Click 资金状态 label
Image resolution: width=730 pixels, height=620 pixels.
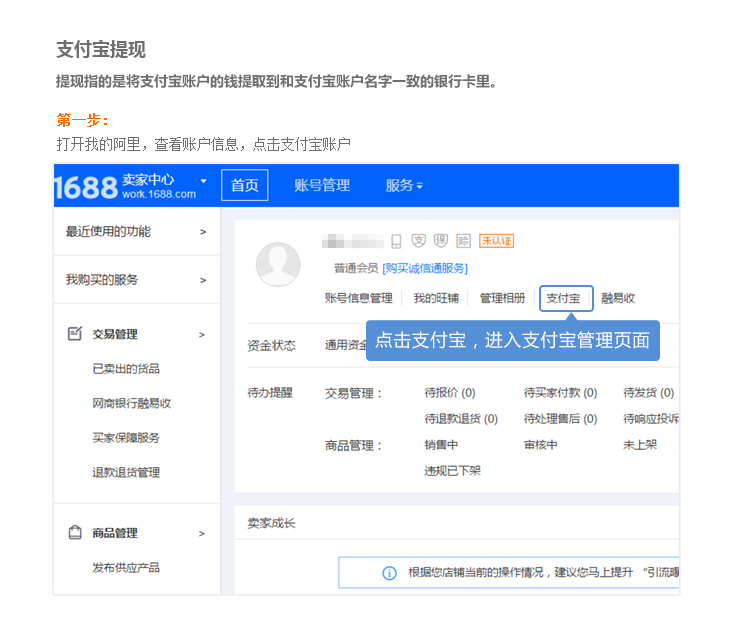pos(271,345)
